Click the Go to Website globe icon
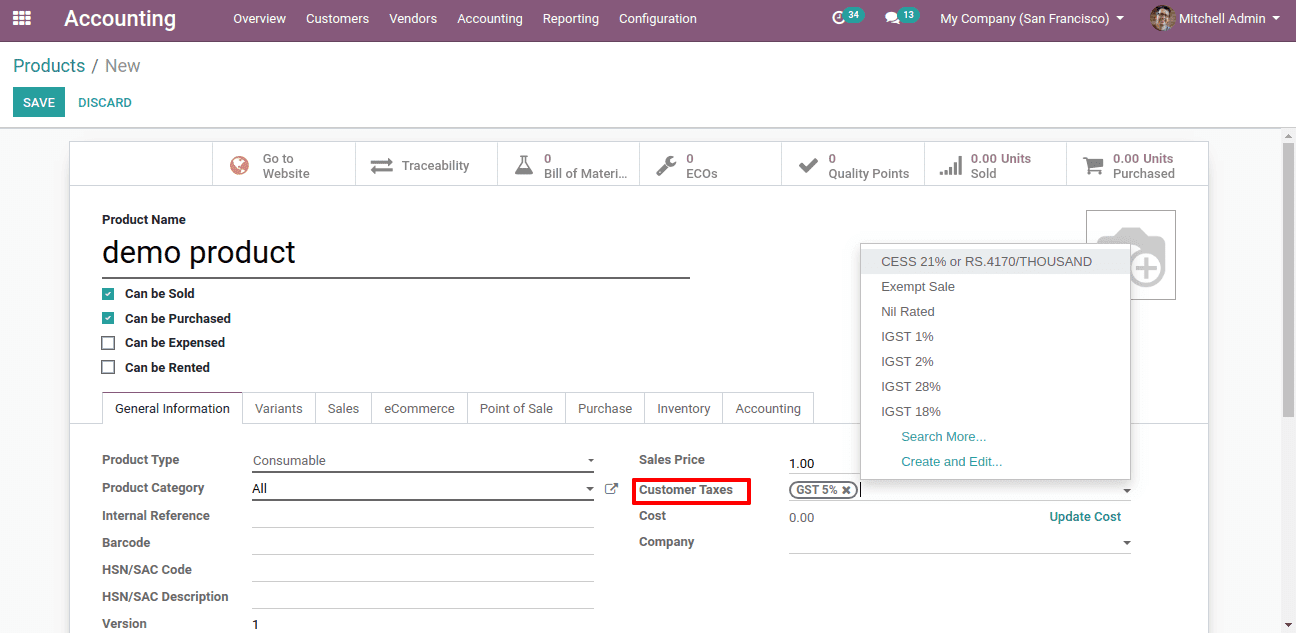 [239, 166]
